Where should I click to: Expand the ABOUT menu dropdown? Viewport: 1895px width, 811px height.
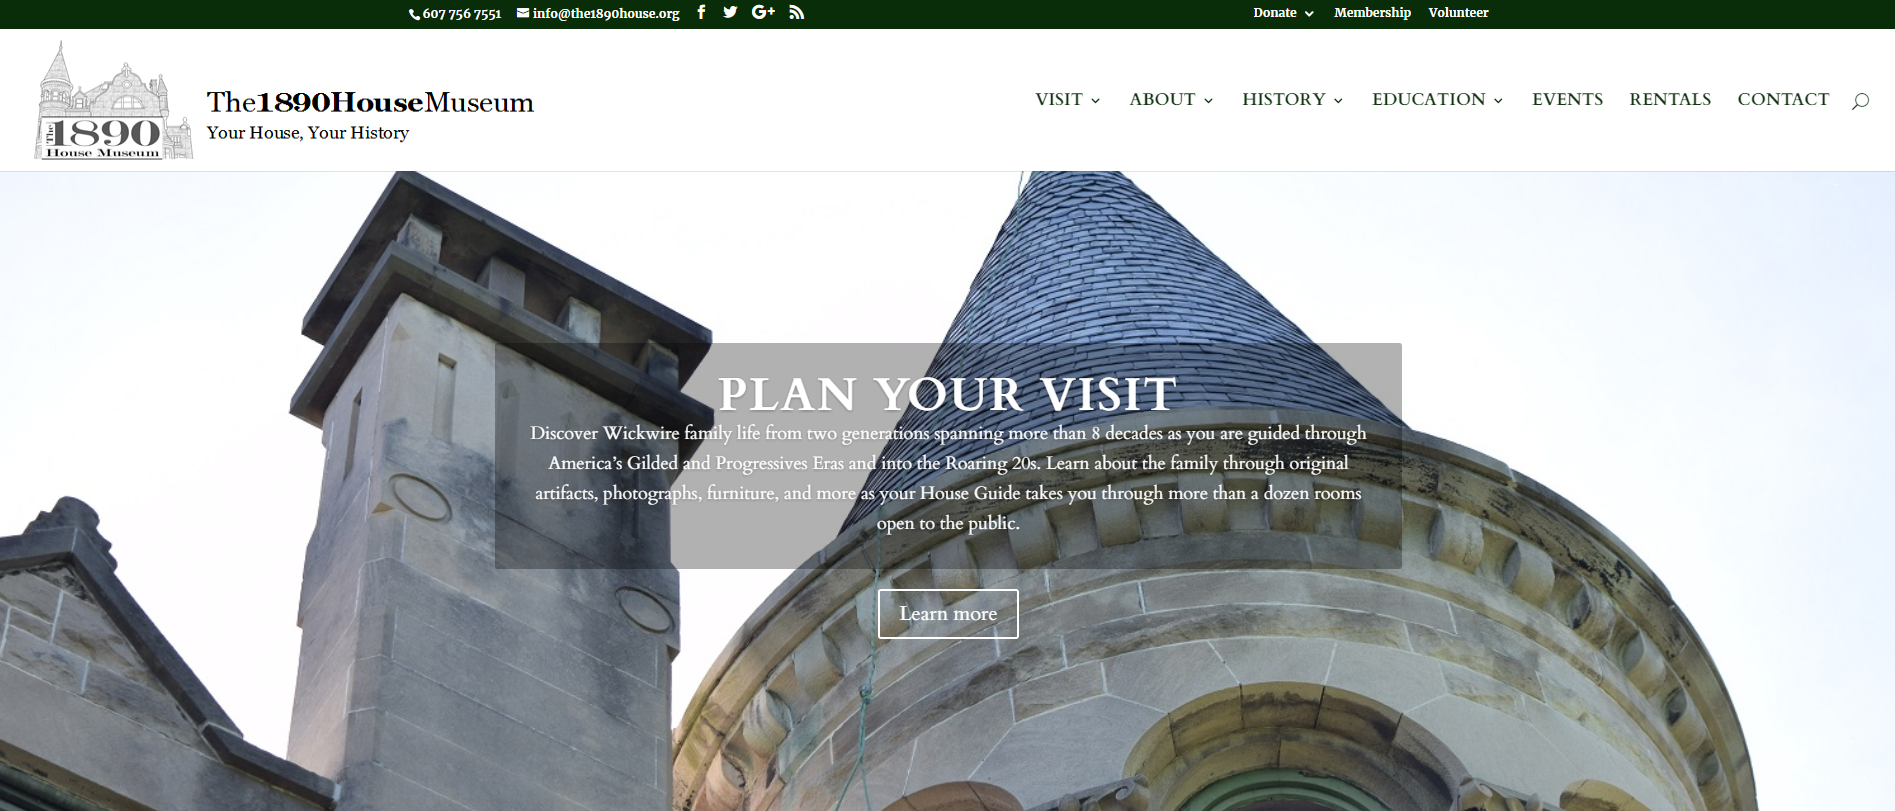(x=1171, y=99)
